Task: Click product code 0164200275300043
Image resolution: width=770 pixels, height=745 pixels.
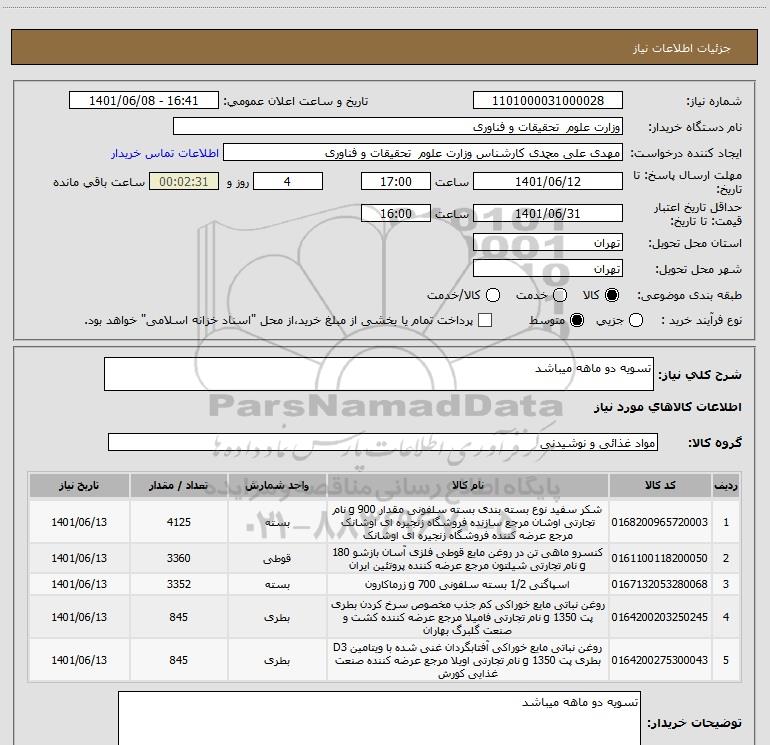Action: click(x=660, y=660)
